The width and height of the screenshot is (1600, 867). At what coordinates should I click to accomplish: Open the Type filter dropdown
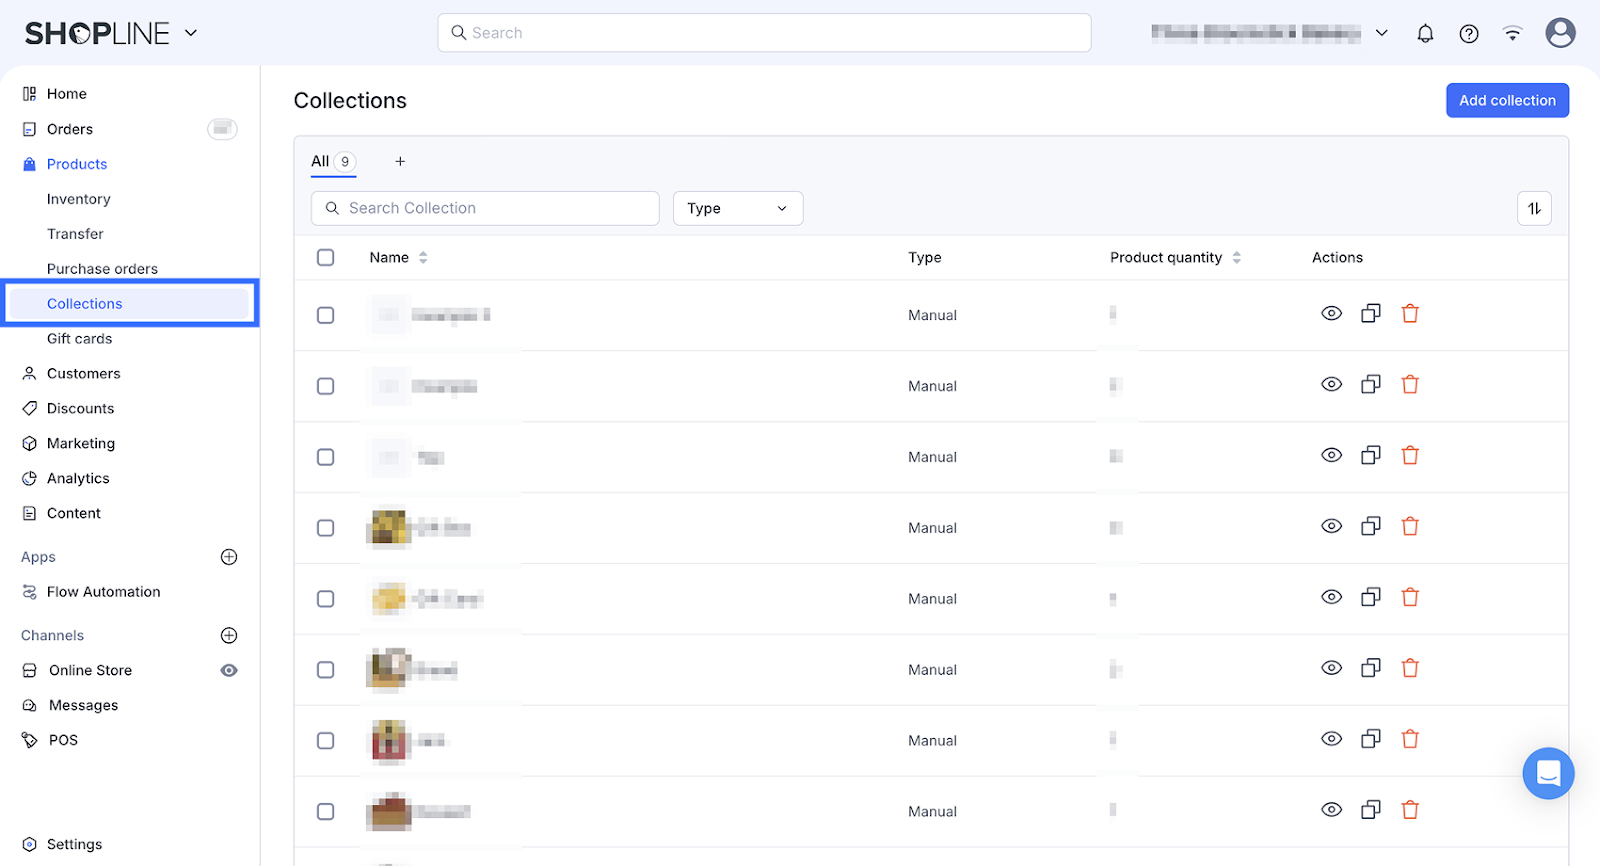[738, 208]
